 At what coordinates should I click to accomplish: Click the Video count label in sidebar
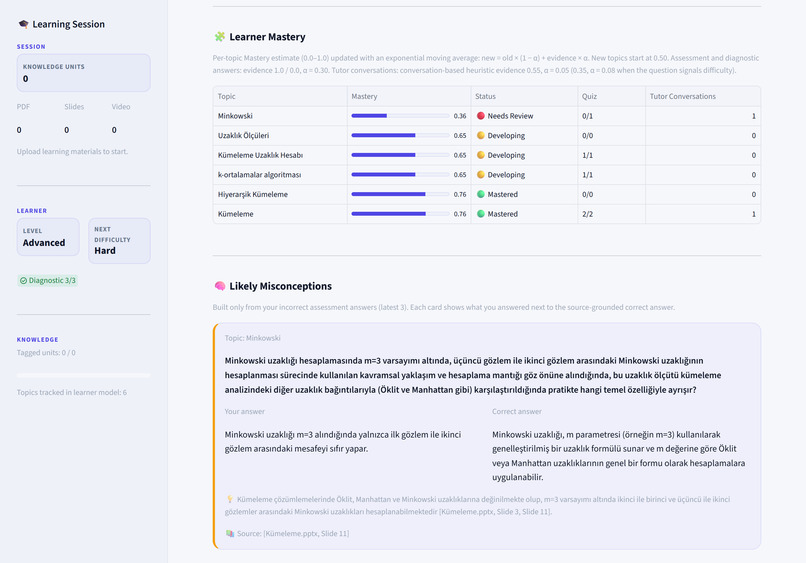(121, 106)
